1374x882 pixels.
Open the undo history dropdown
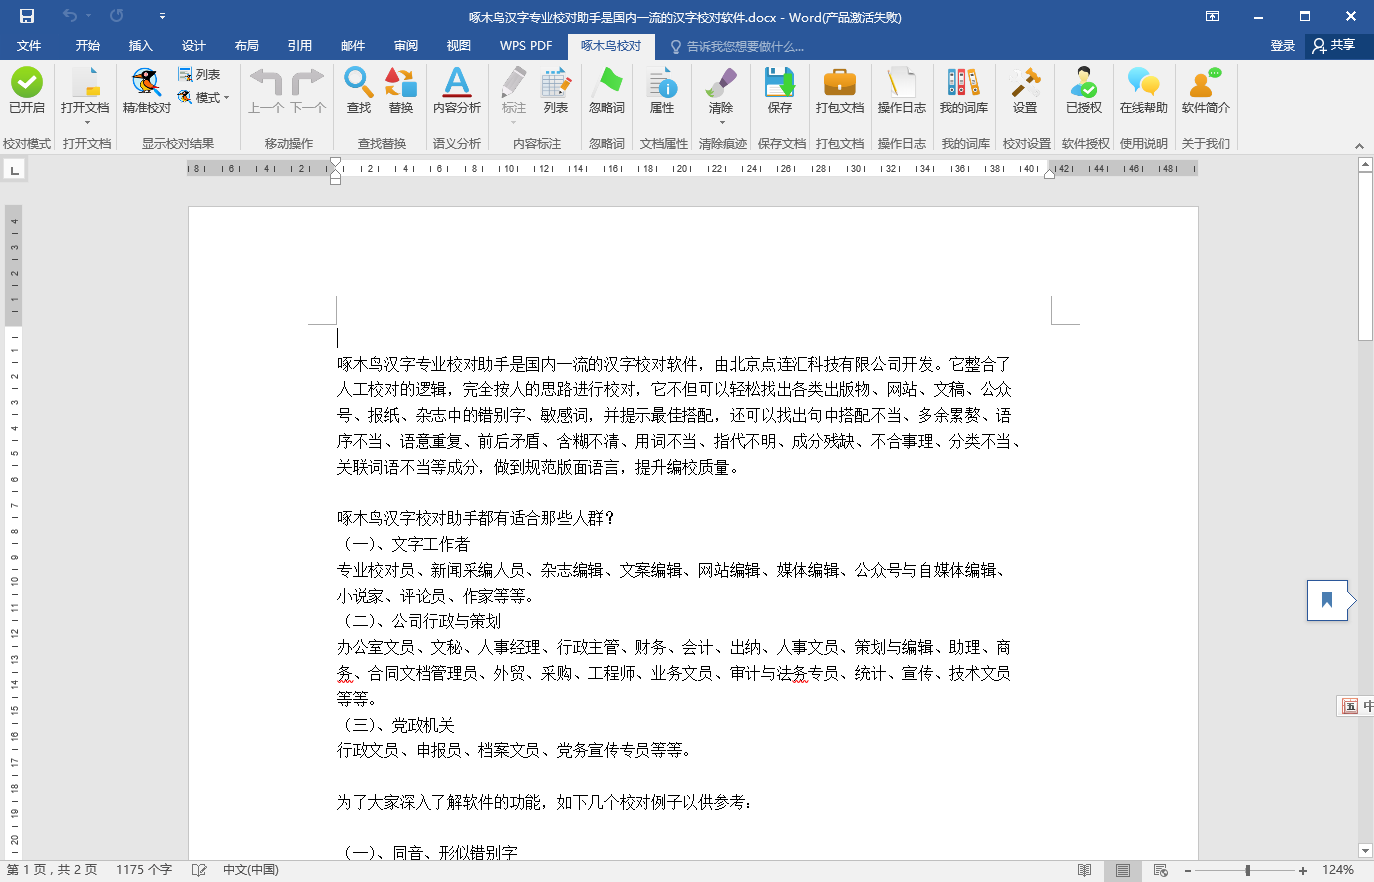[89, 16]
